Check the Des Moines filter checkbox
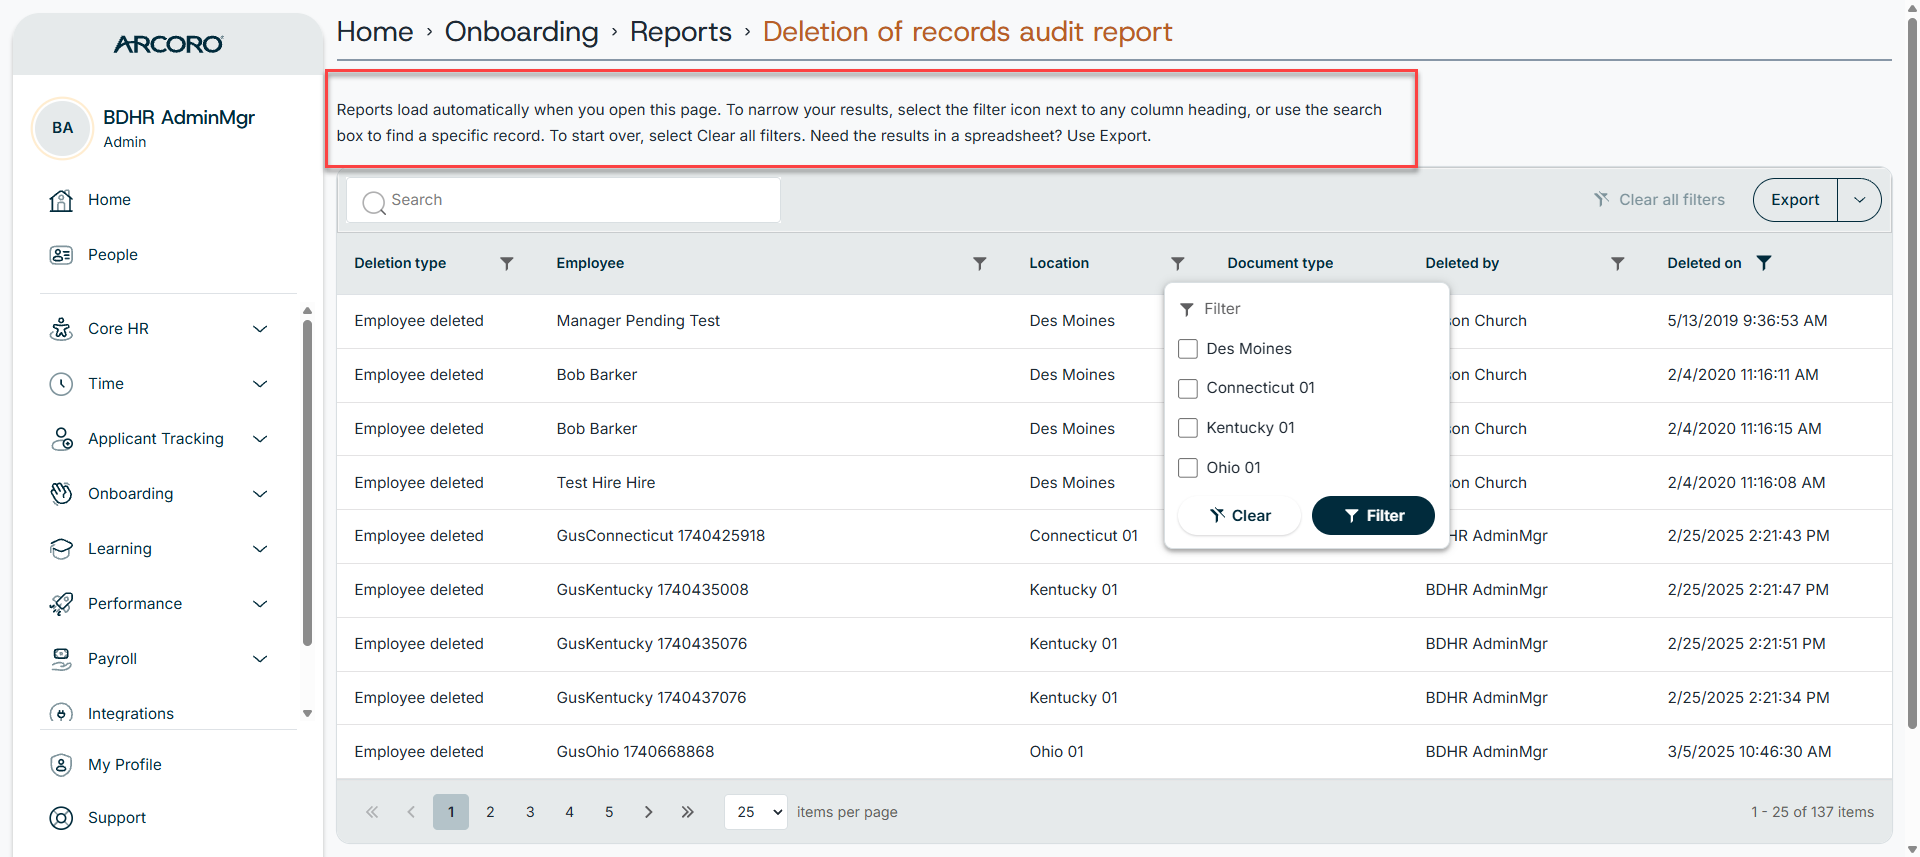Screen dimensions: 1920x857 [x=1188, y=349]
